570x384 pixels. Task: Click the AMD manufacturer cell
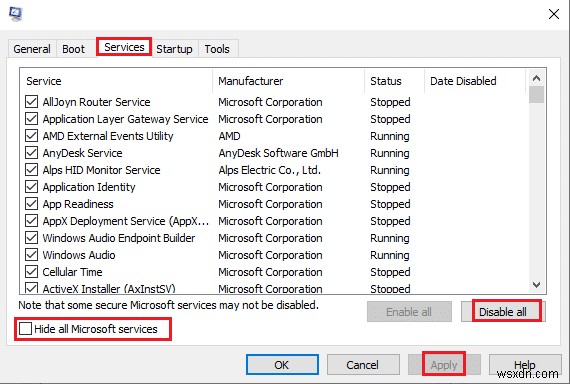229,136
